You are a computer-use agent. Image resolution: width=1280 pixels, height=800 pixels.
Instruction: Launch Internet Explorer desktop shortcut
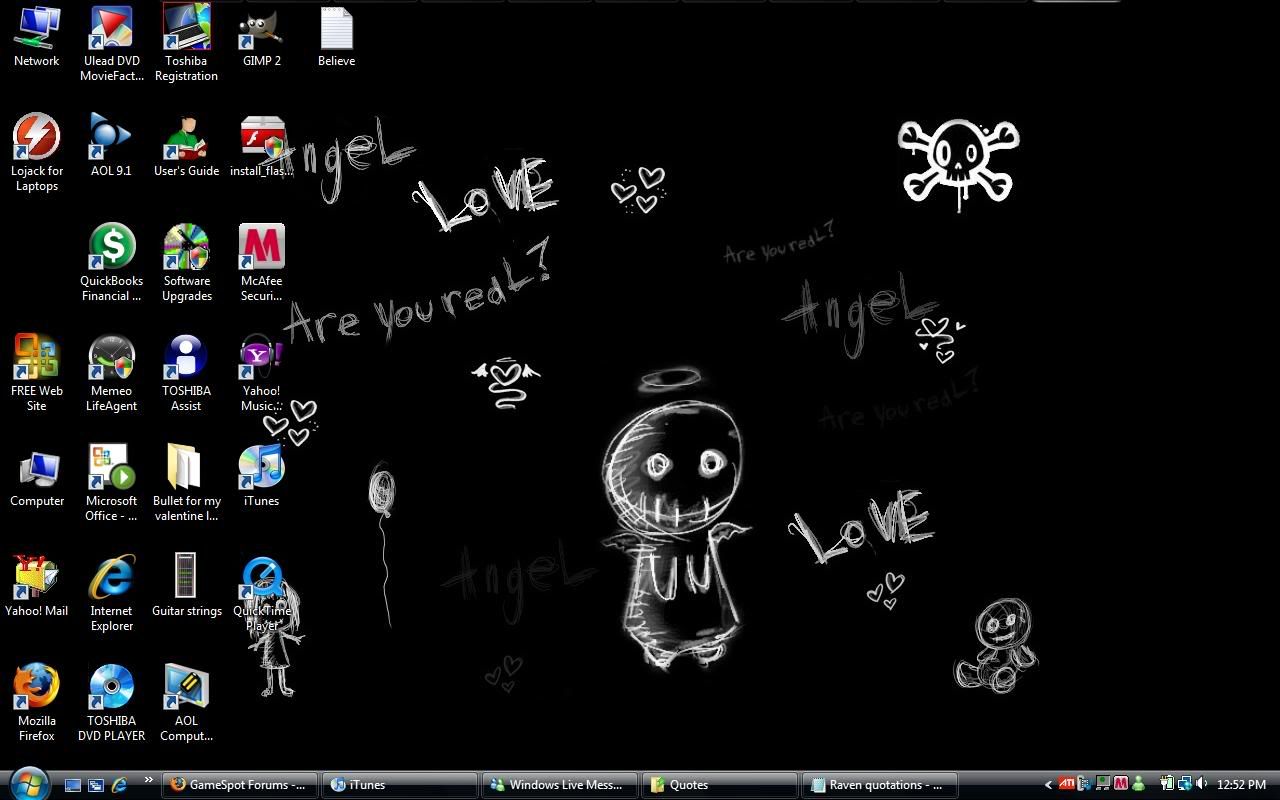point(111,593)
